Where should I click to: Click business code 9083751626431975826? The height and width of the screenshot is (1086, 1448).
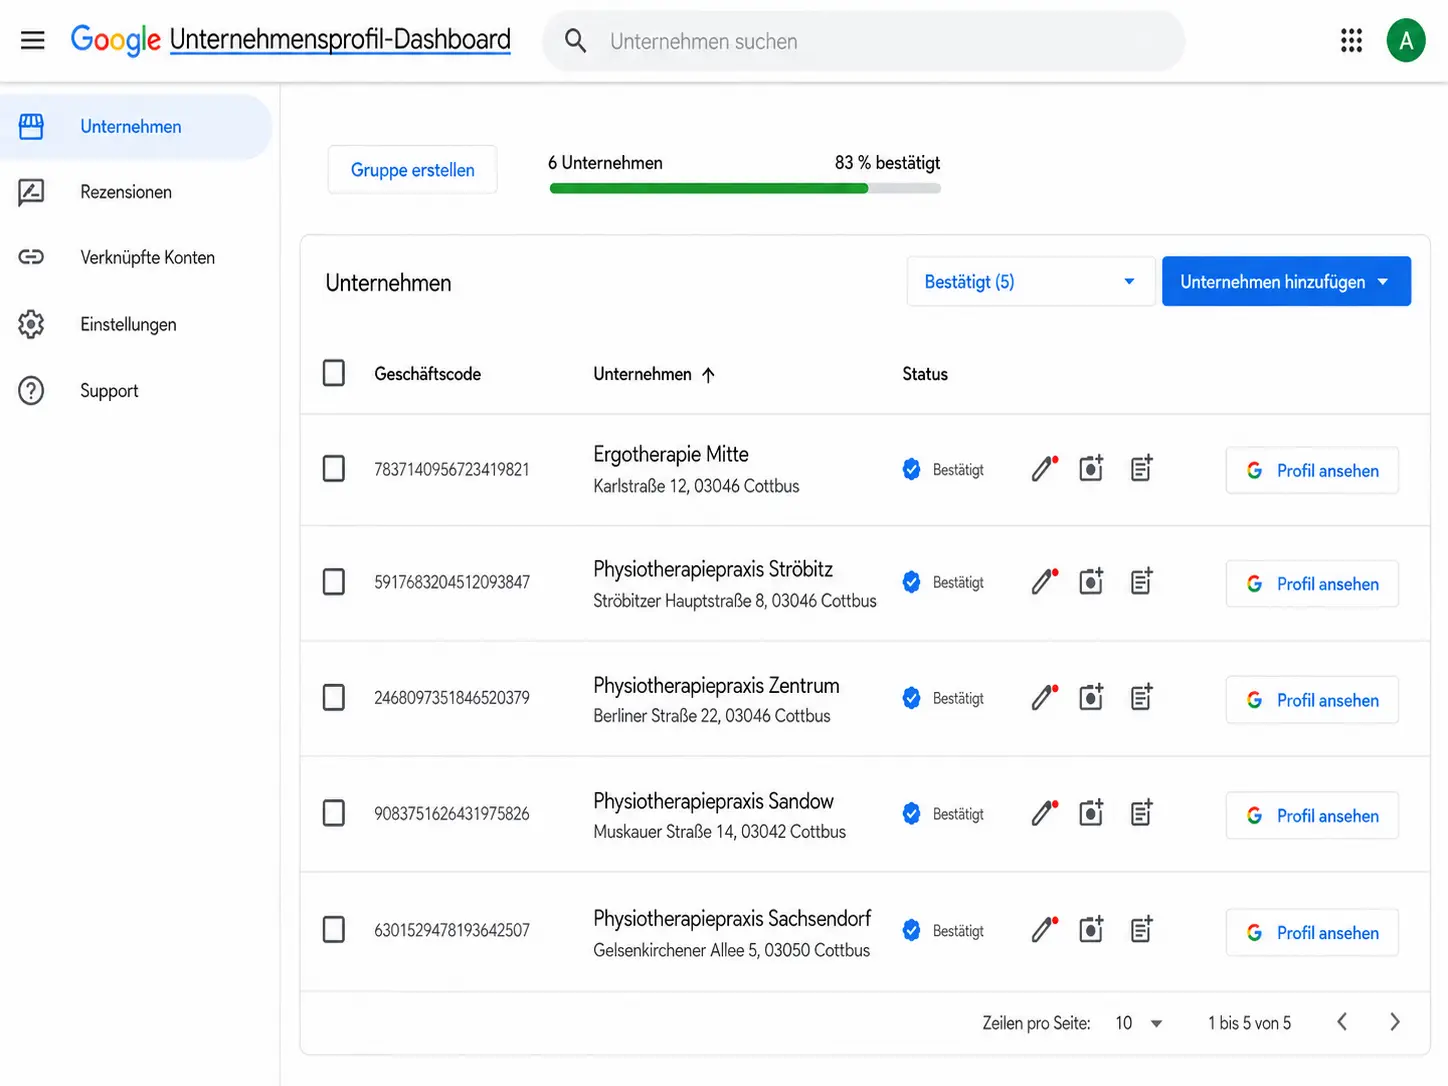452,814
